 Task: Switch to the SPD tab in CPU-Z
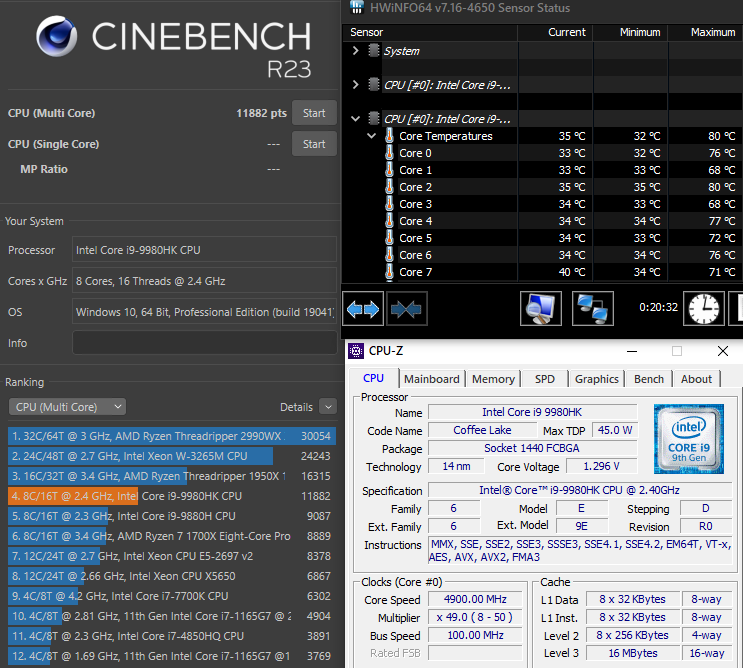click(545, 379)
